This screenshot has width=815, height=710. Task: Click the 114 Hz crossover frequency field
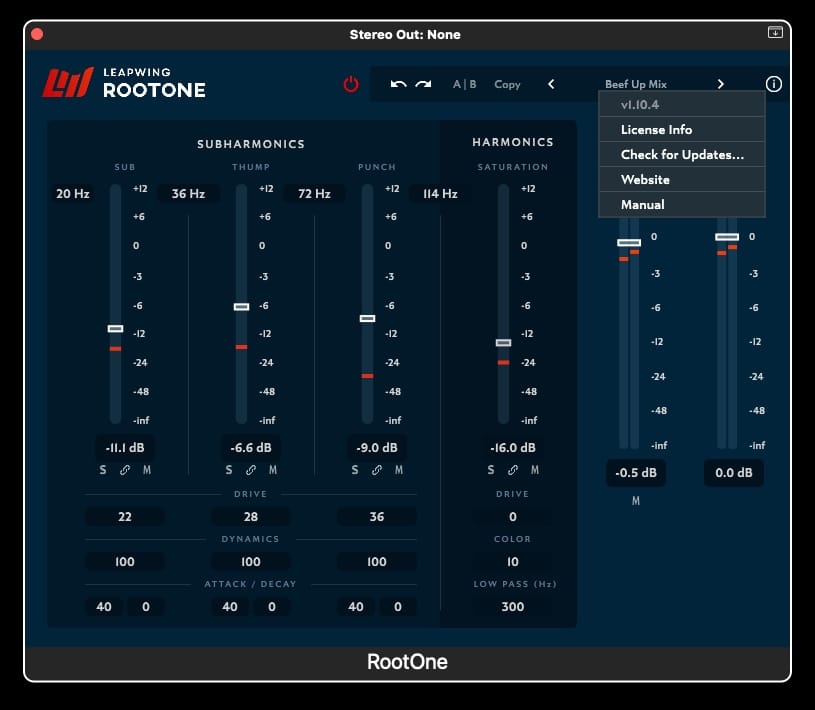click(x=440, y=194)
